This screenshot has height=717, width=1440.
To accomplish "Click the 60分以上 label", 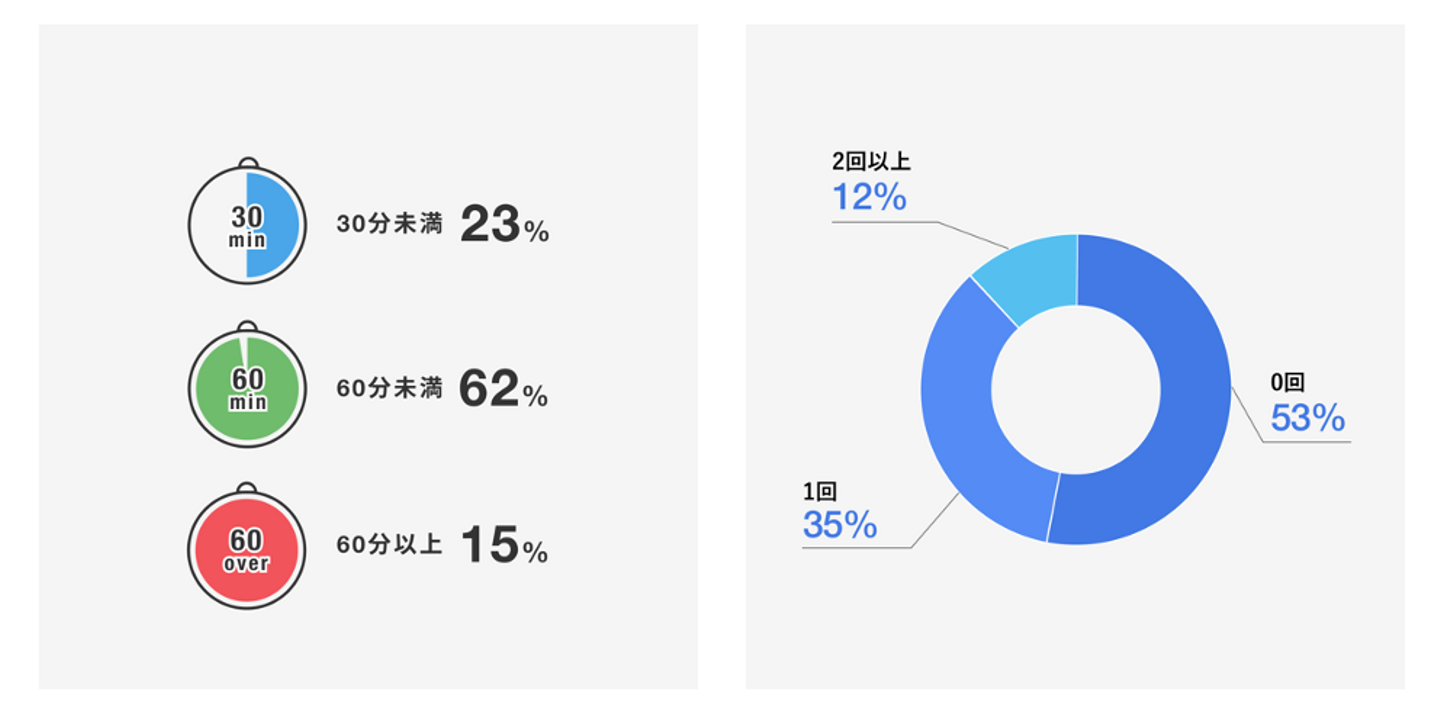I will pos(389,546).
